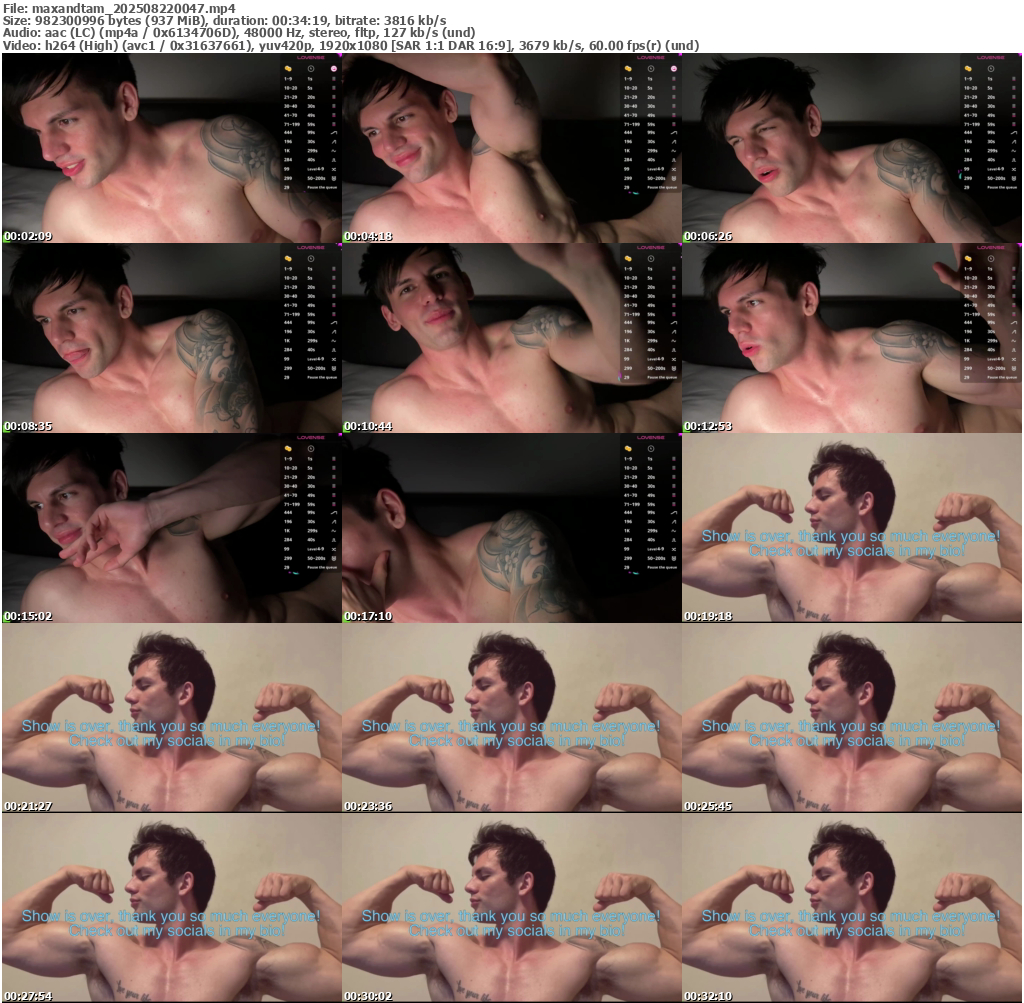Screen dimensions: 1024x1003
Task: View the frame labeled 00:27:54
Action: (171, 908)
